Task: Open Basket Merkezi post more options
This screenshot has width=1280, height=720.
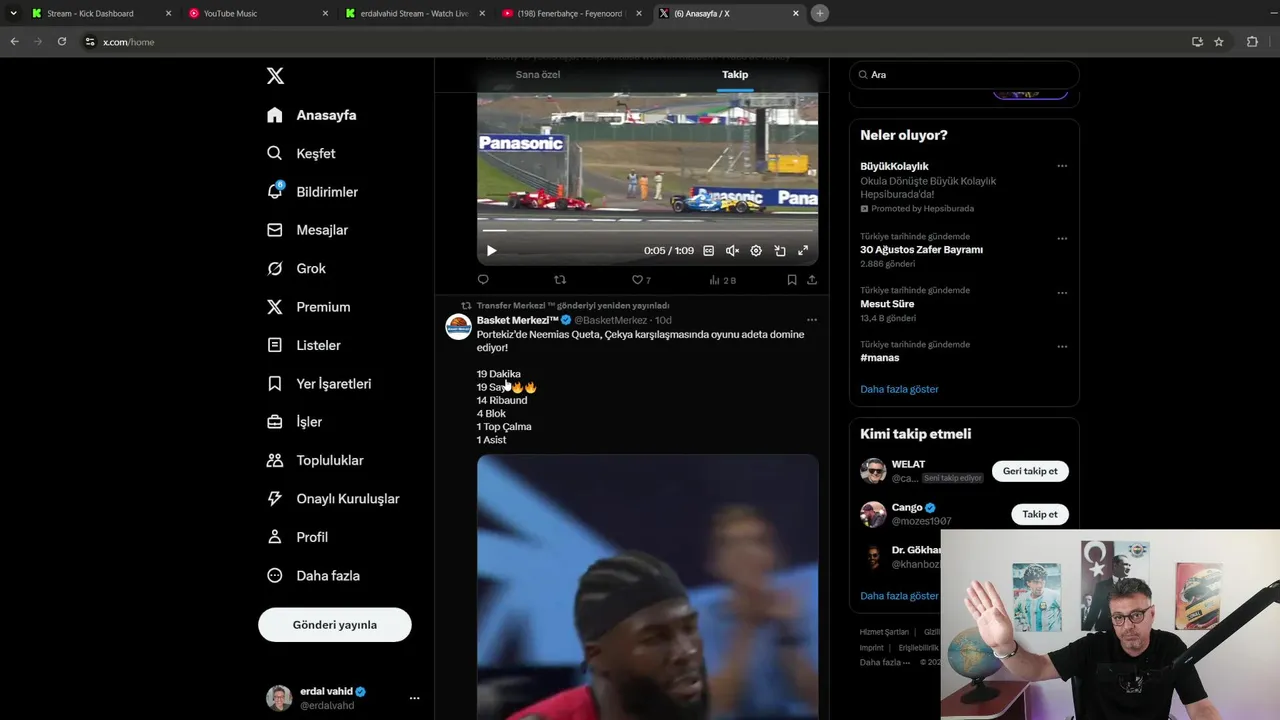Action: click(x=812, y=320)
